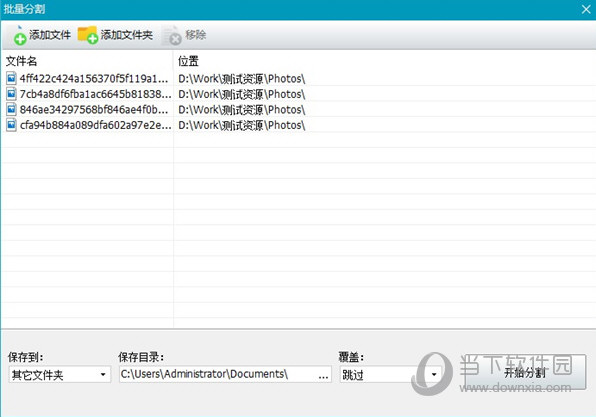Click image icon of file cfa94b884a089dfa602a97e2e

point(11,125)
